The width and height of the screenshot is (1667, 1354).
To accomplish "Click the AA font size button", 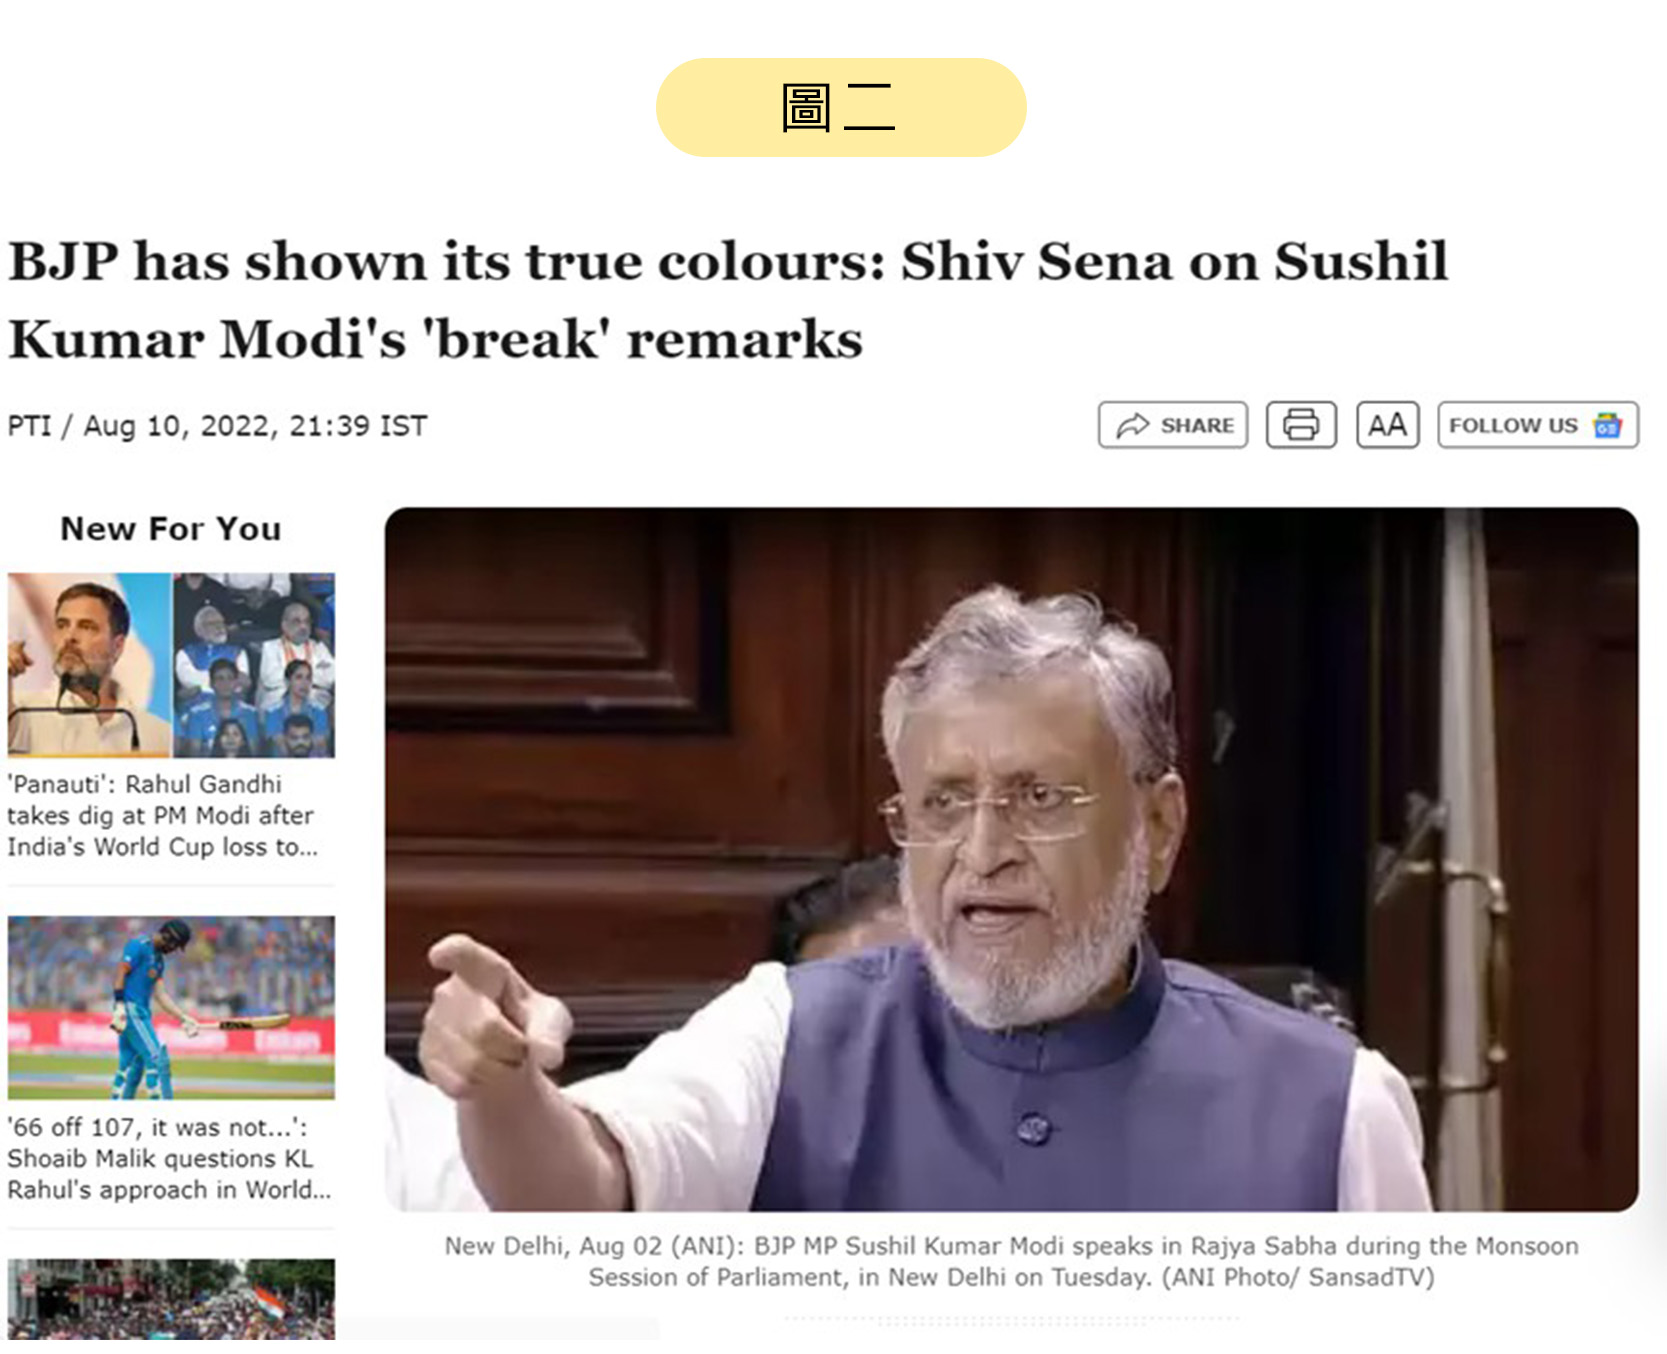I will coord(1387,425).
